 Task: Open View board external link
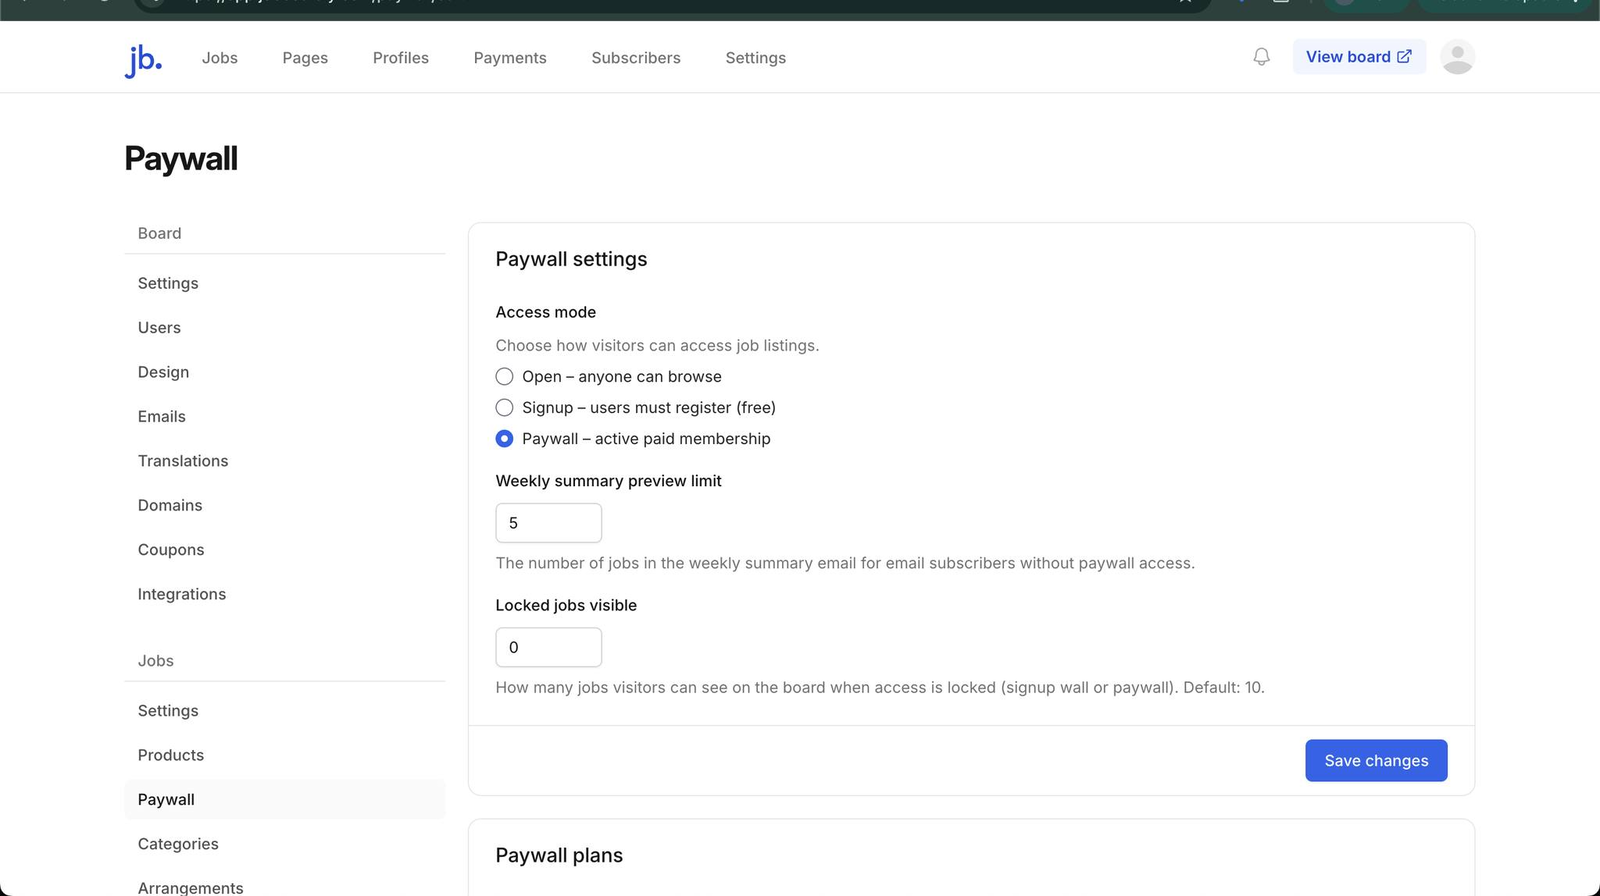[1359, 57]
